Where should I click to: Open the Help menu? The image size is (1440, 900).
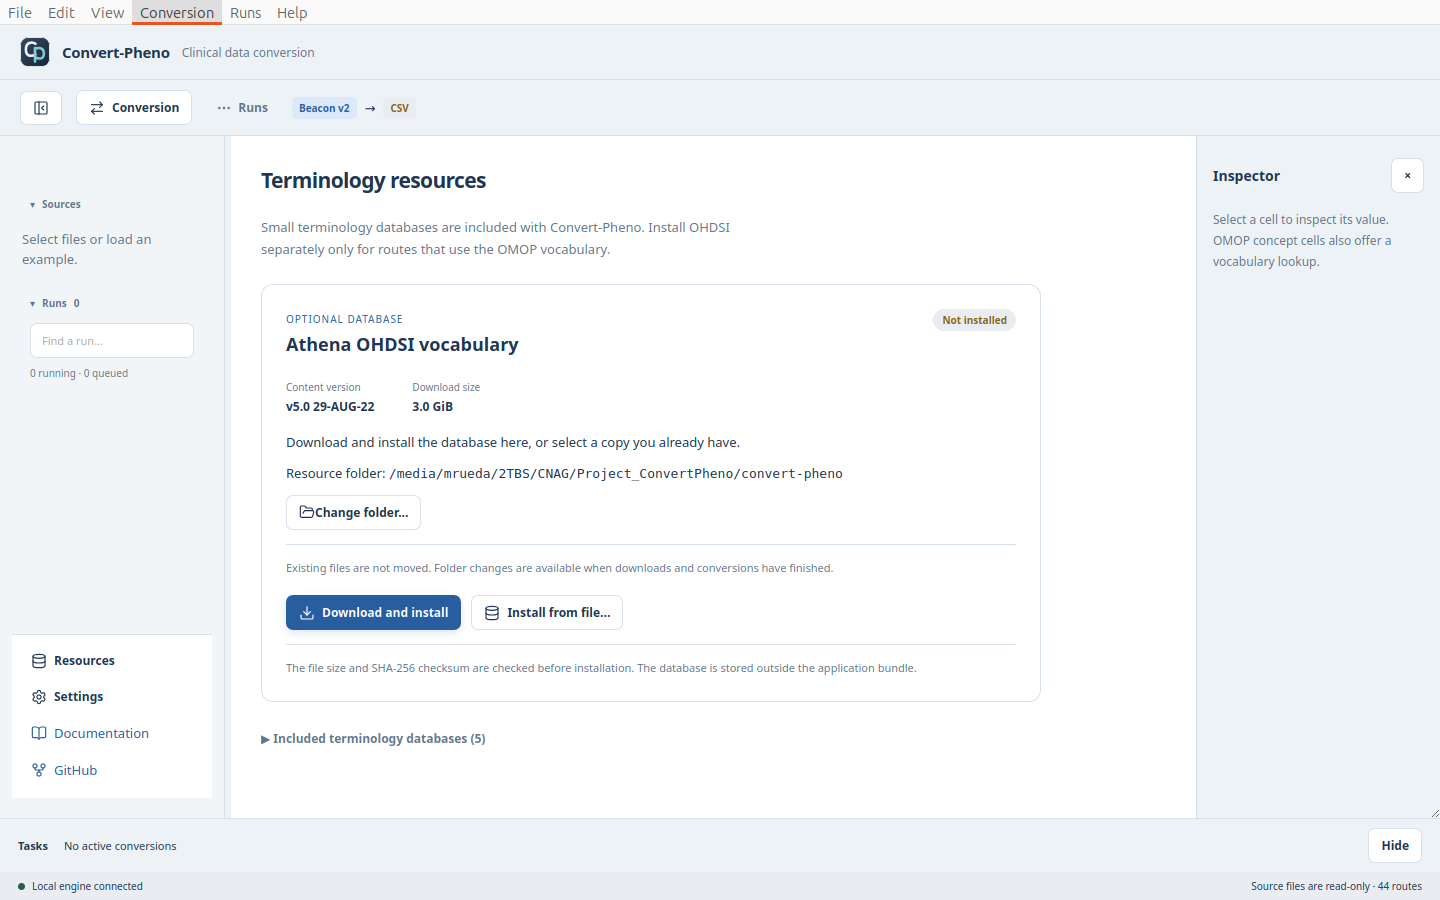[292, 12]
